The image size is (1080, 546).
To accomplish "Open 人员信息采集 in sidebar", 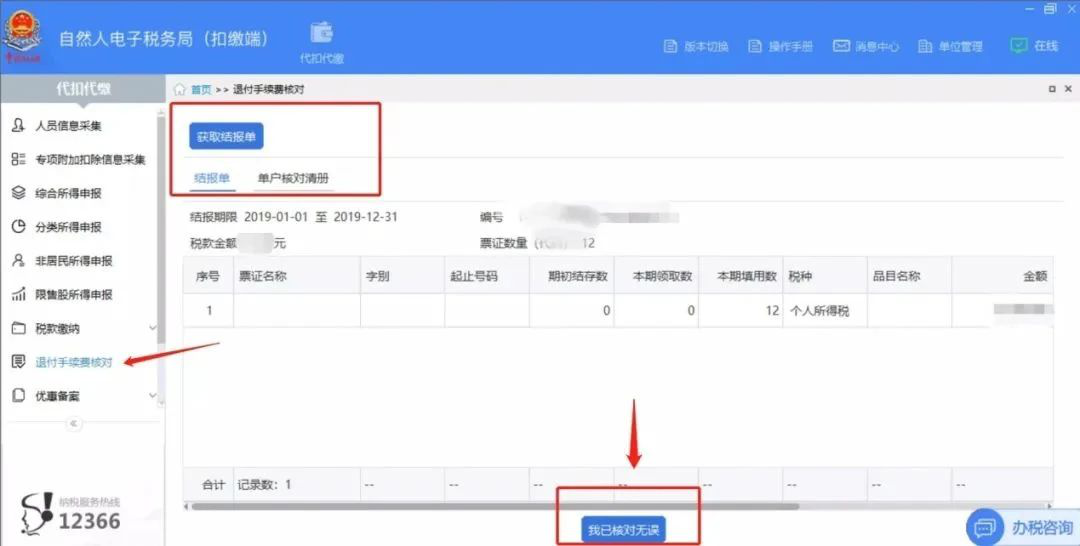I will (x=68, y=126).
